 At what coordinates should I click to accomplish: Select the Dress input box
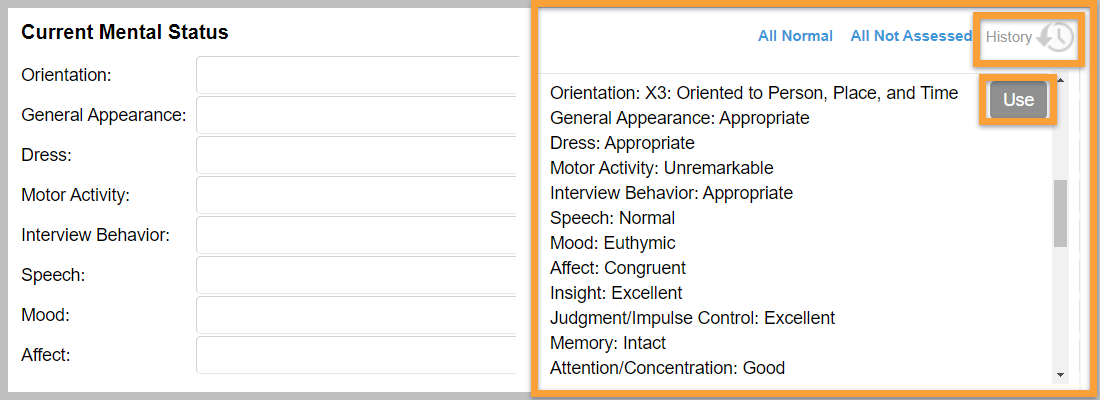point(360,155)
